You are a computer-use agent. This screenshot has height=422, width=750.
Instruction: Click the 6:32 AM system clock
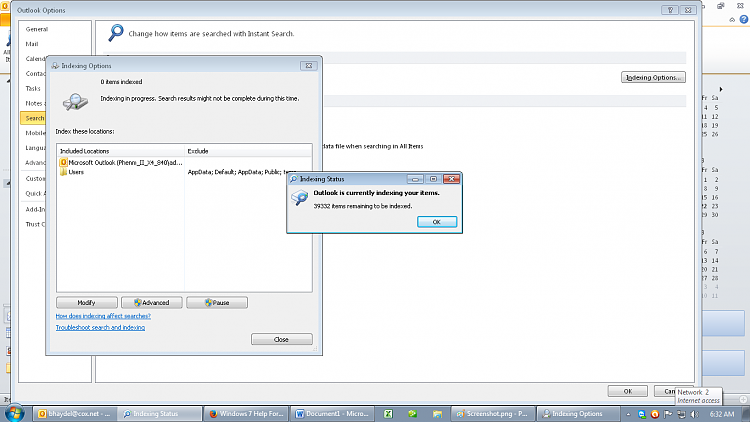pos(722,414)
